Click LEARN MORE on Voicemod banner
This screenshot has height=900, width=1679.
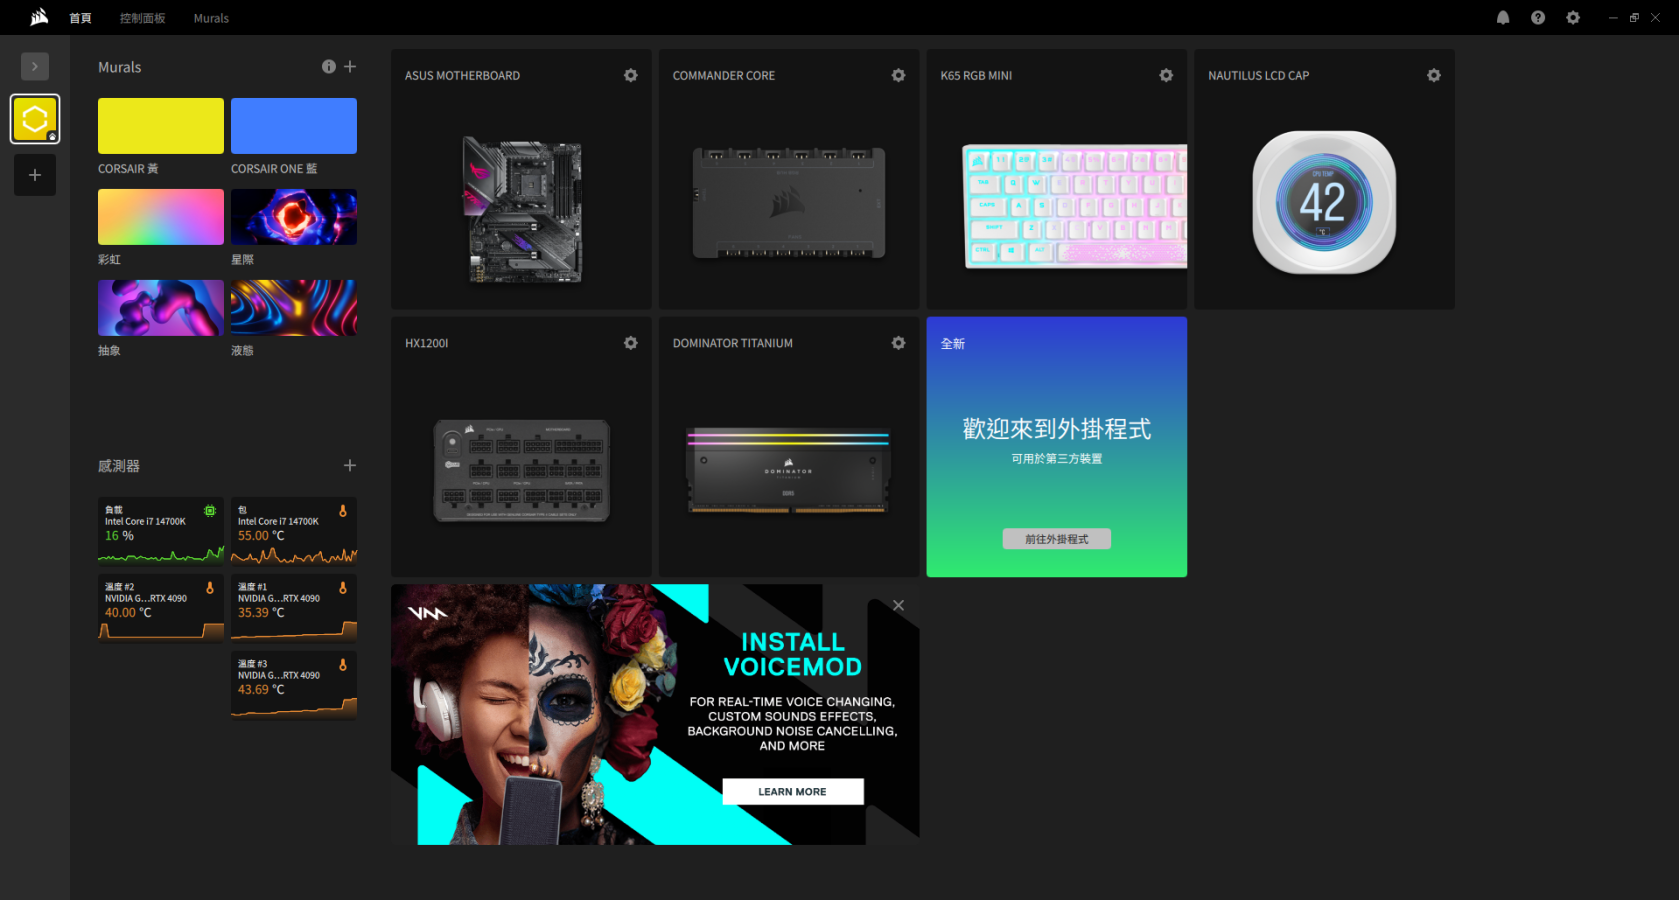[x=792, y=791]
